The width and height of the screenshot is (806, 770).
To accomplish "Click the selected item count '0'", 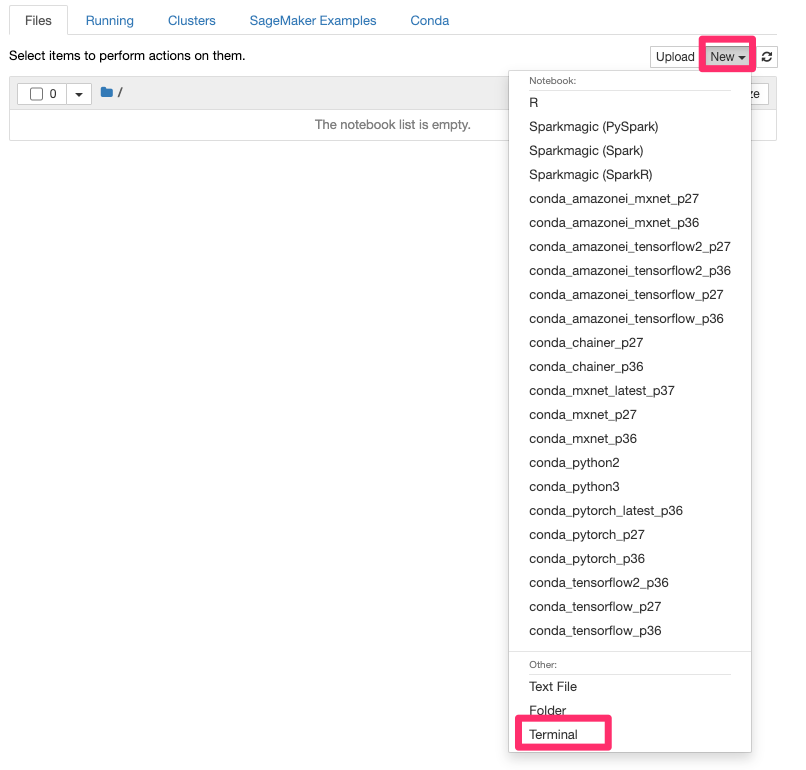I will coord(53,94).
